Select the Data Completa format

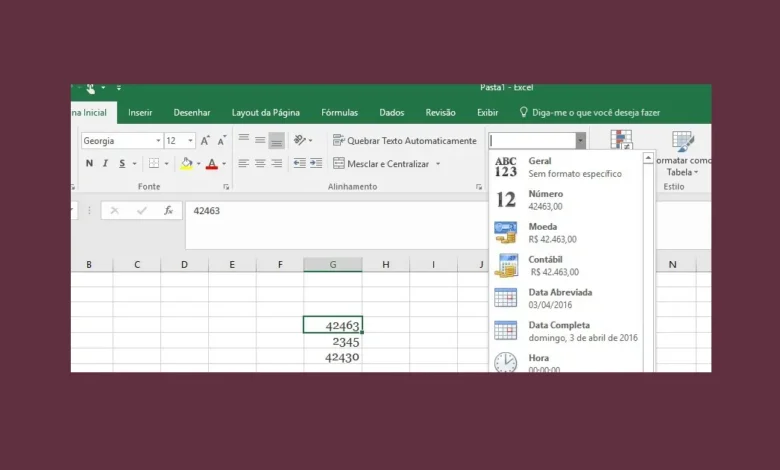[566, 331]
